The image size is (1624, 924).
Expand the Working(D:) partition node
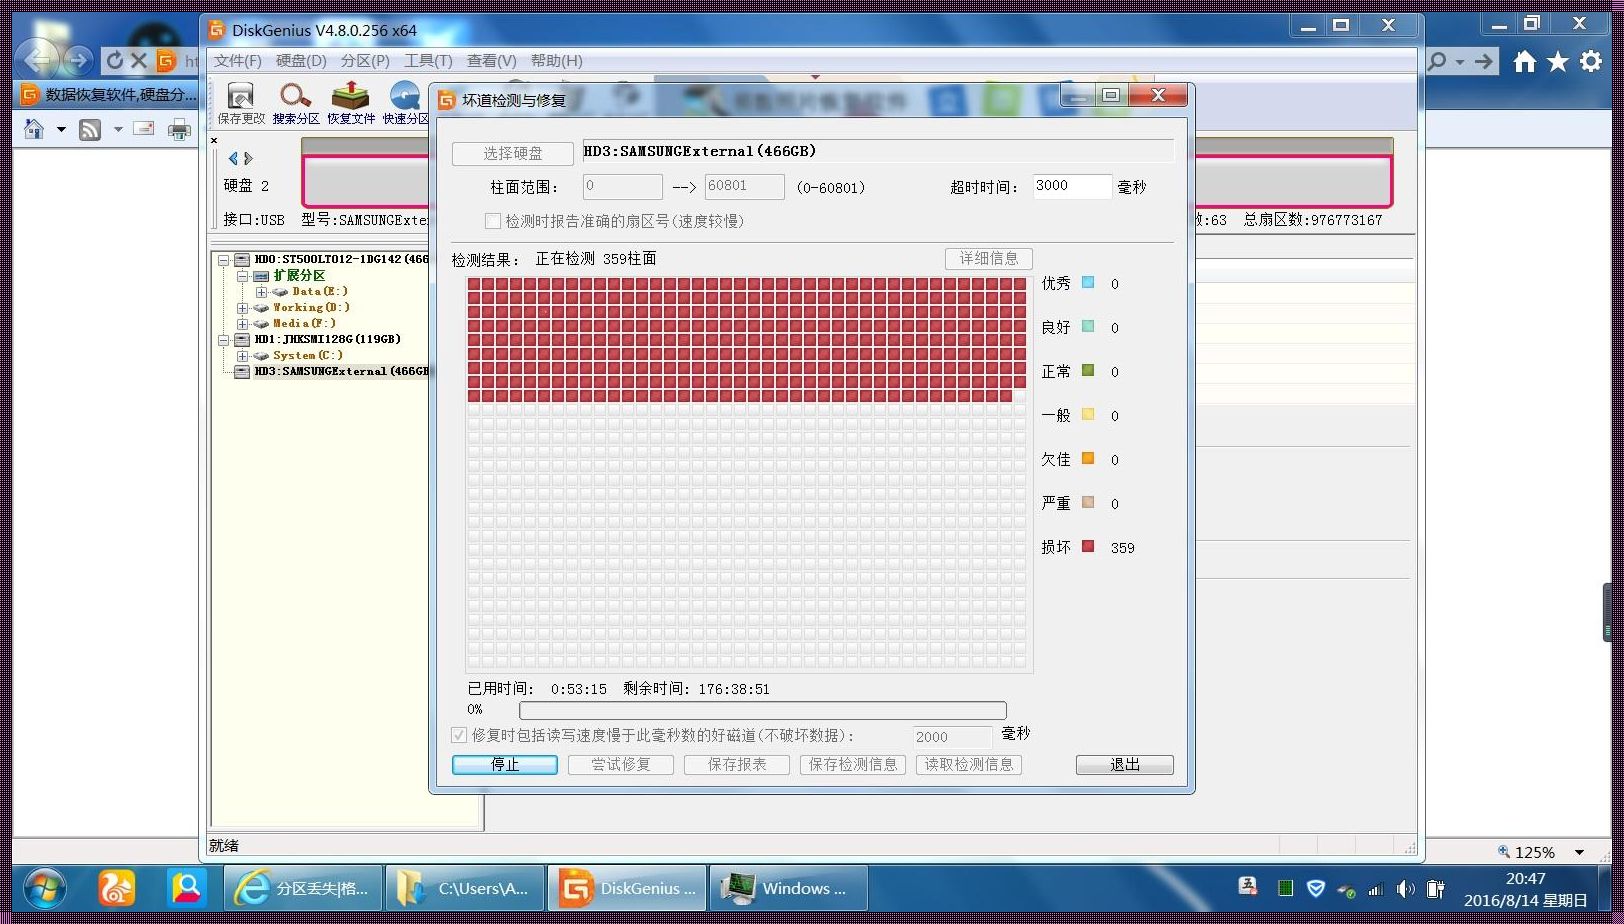click(x=242, y=308)
